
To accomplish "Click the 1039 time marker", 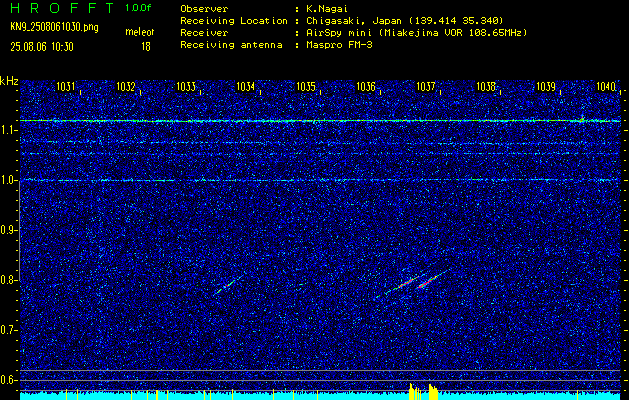I will (x=546, y=86).
